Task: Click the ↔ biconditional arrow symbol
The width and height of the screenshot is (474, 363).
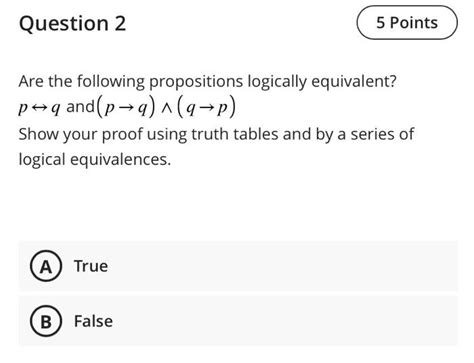Action: point(39,107)
